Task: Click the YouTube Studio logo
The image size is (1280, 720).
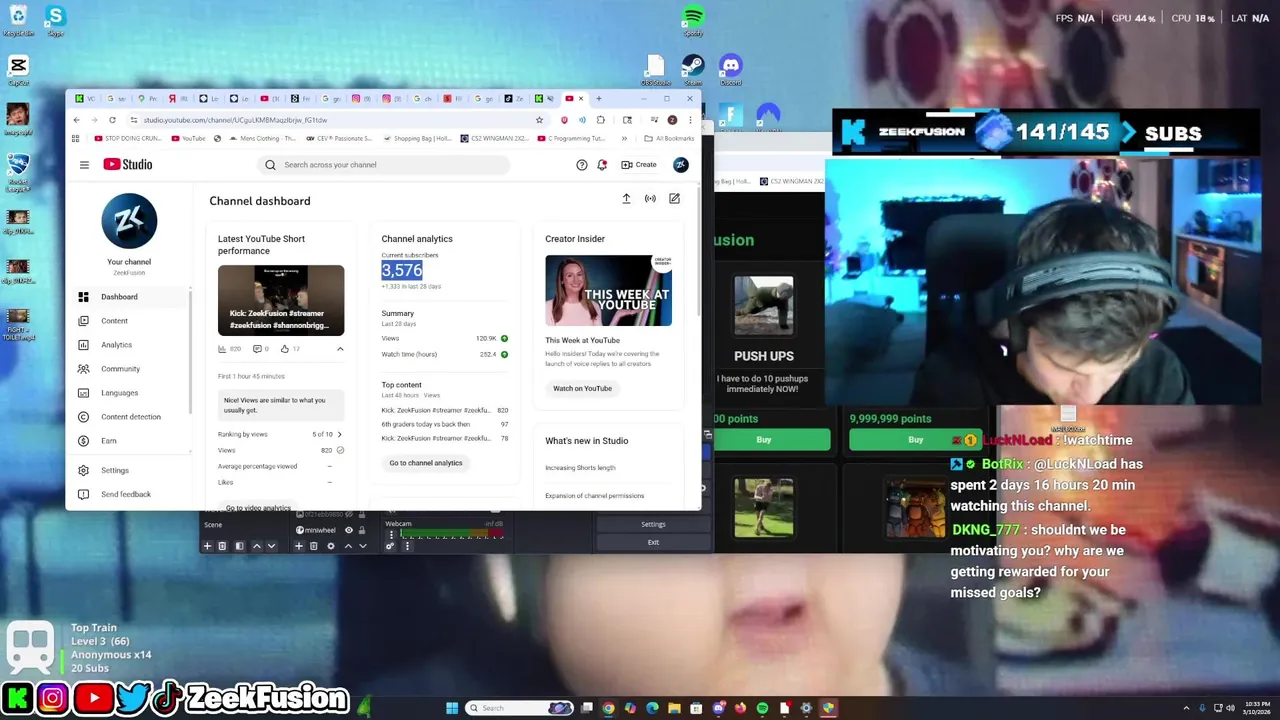Action: [128, 165]
